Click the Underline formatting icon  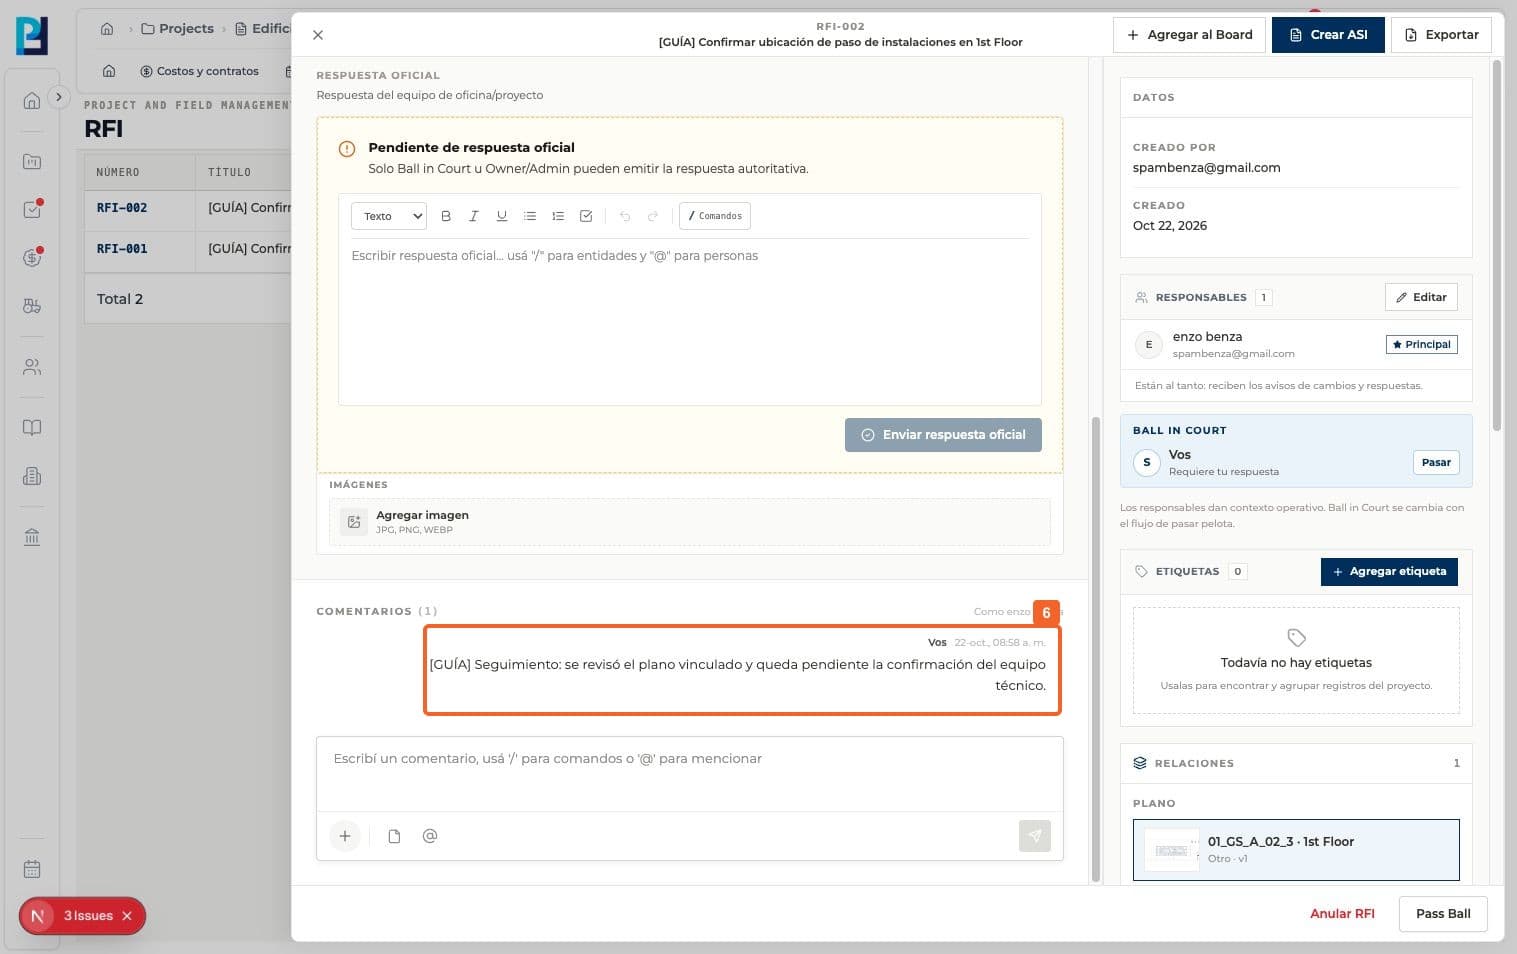pyautogui.click(x=502, y=216)
